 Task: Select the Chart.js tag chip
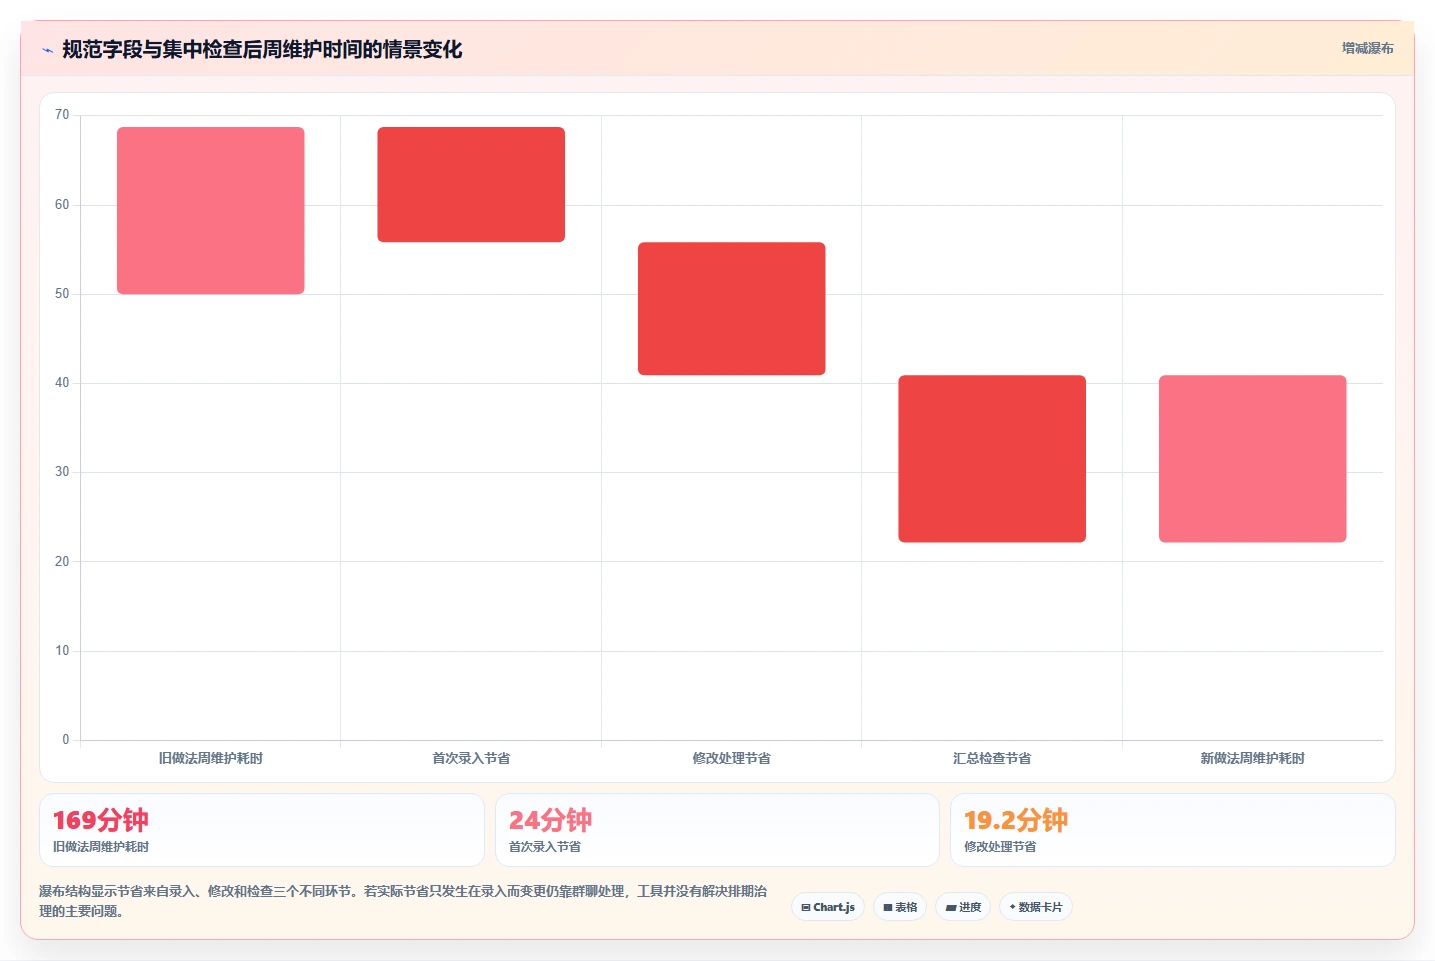[828, 907]
